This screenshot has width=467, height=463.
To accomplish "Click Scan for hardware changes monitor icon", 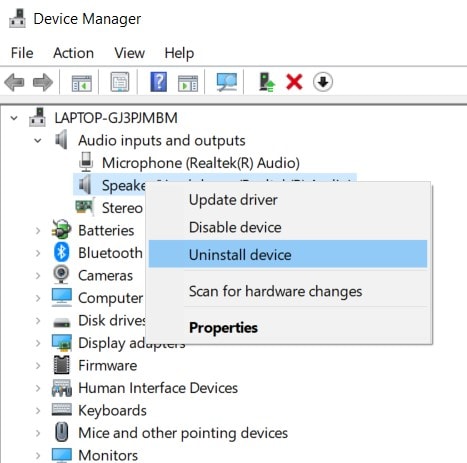I will 227,82.
